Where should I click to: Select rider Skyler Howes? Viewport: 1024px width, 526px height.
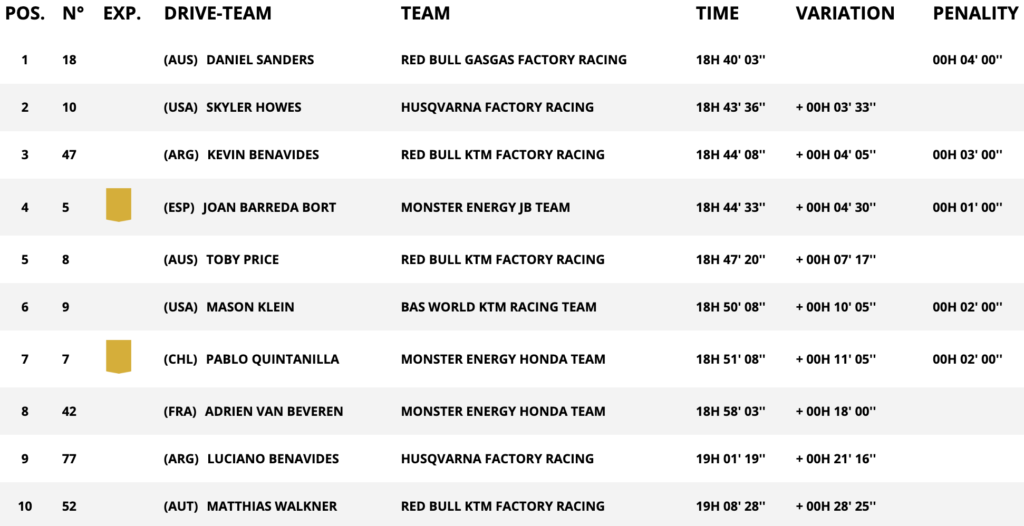click(253, 107)
